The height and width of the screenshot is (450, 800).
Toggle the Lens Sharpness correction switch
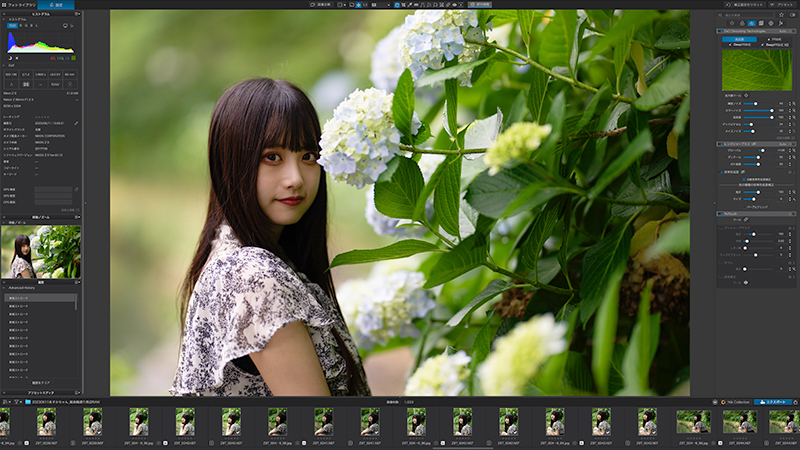click(x=721, y=144)
